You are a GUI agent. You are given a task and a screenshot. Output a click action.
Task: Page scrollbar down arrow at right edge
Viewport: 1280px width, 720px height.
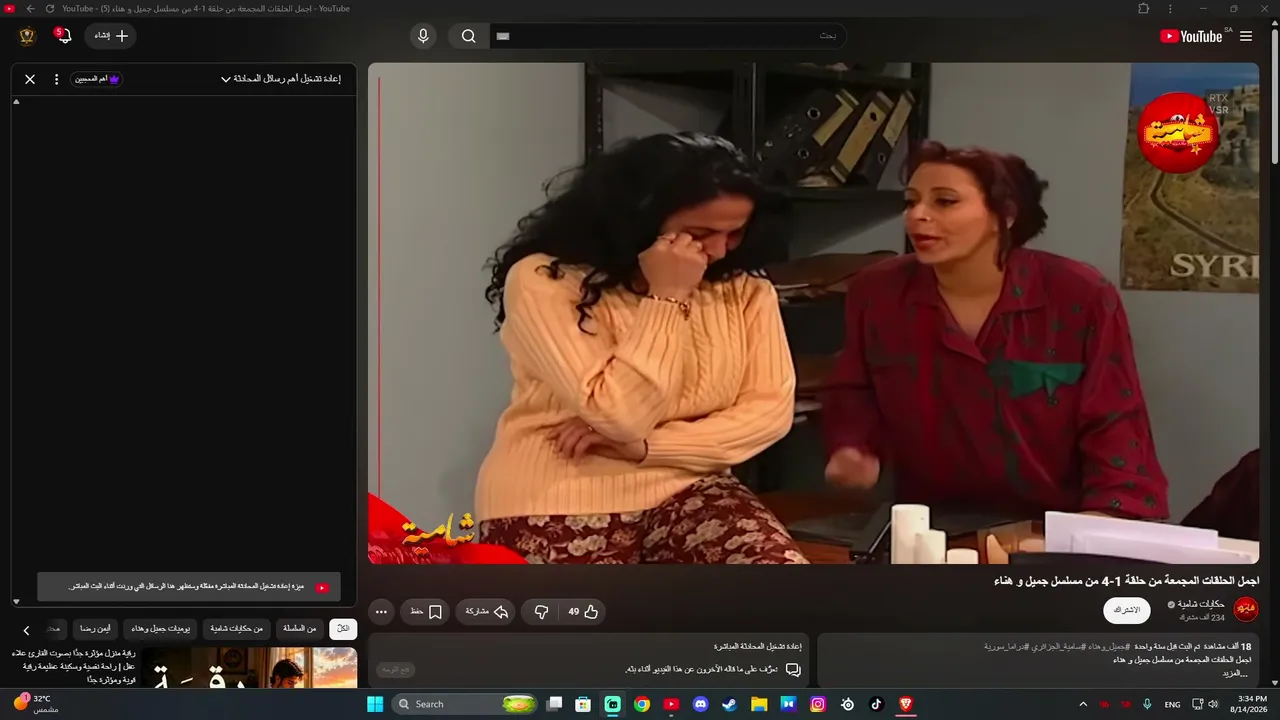1273,684
